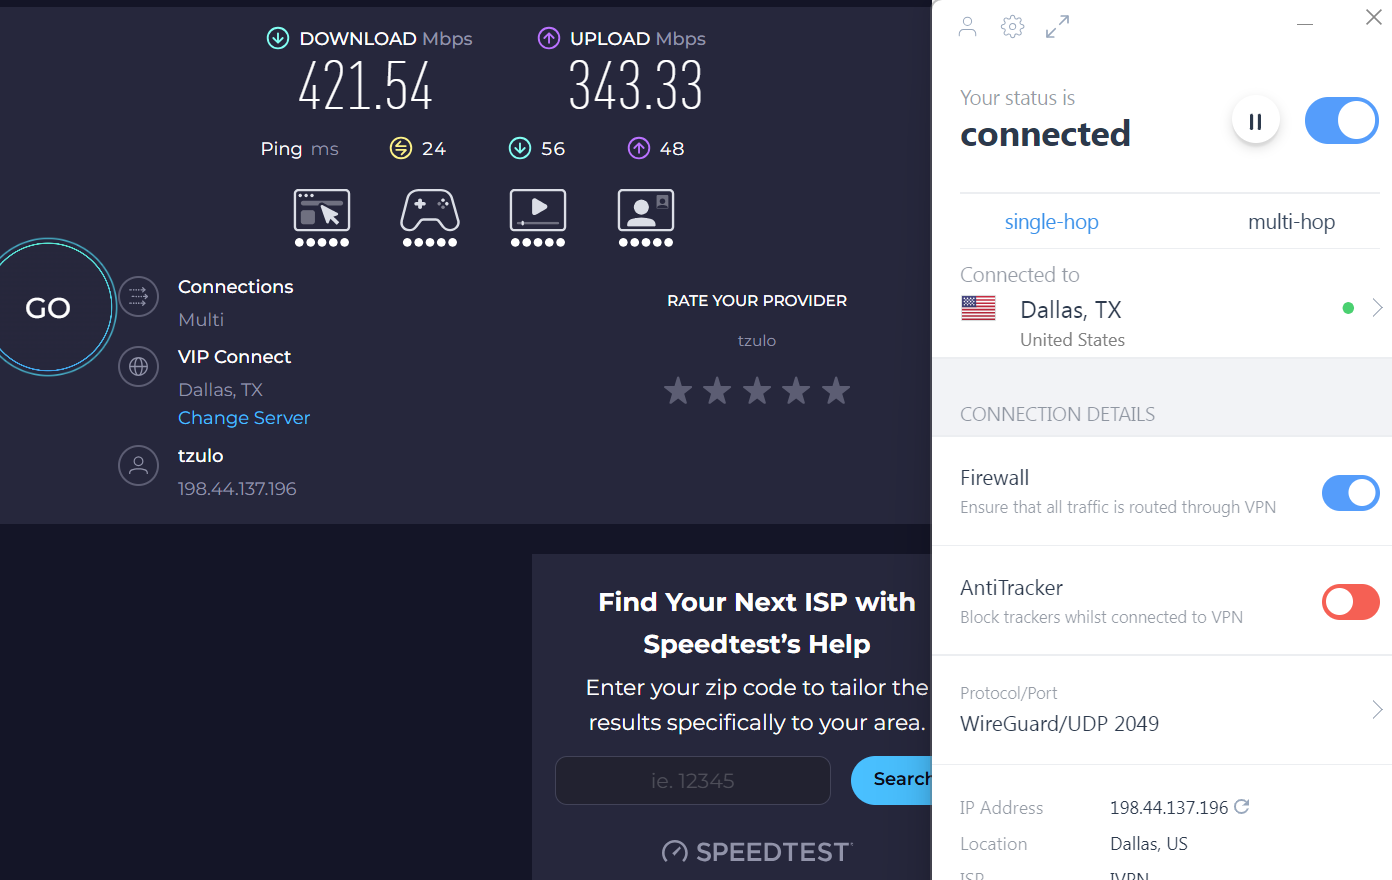Screen dimensions: 1392x880
Task: Click the Speedtest IP 198.44.137.196 under tzulo
Action: [x=237, y=489]
